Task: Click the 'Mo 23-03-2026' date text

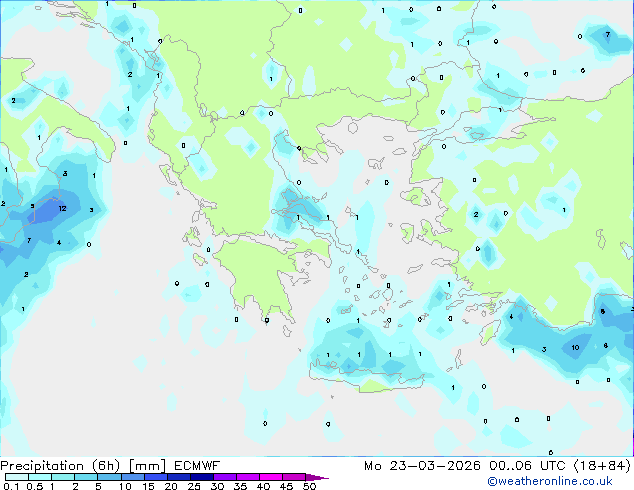Action: [422, 466]
